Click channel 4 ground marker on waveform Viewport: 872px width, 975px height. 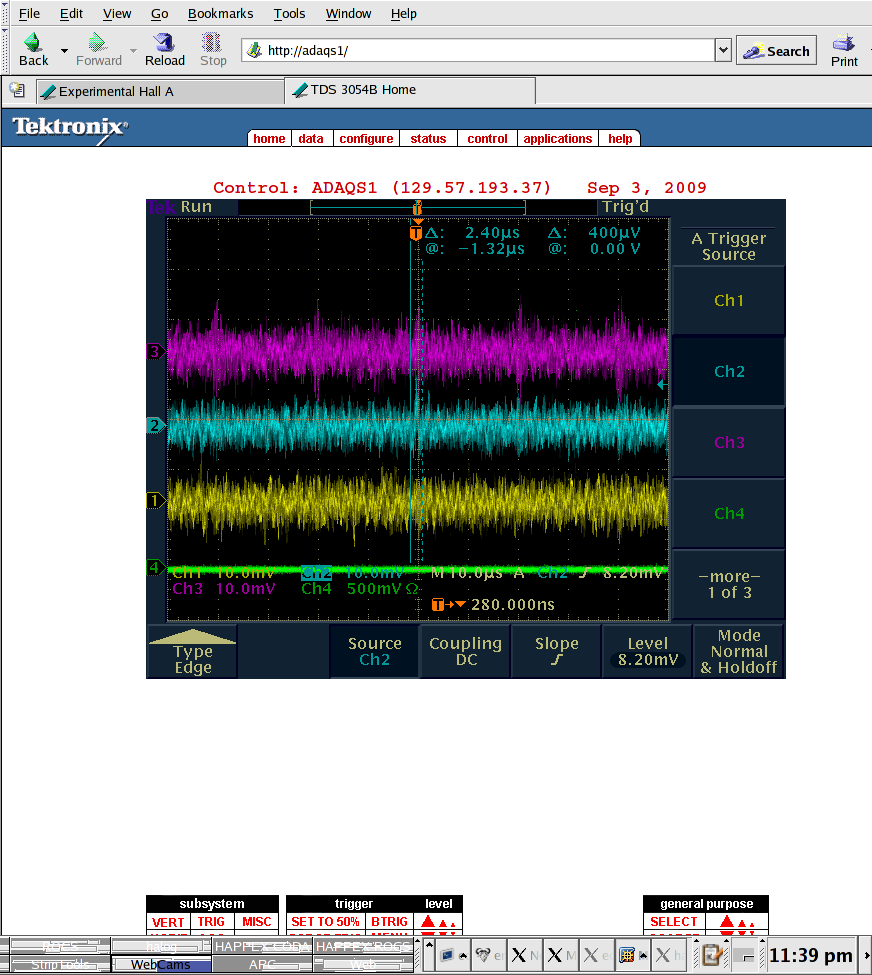point(155,567)
